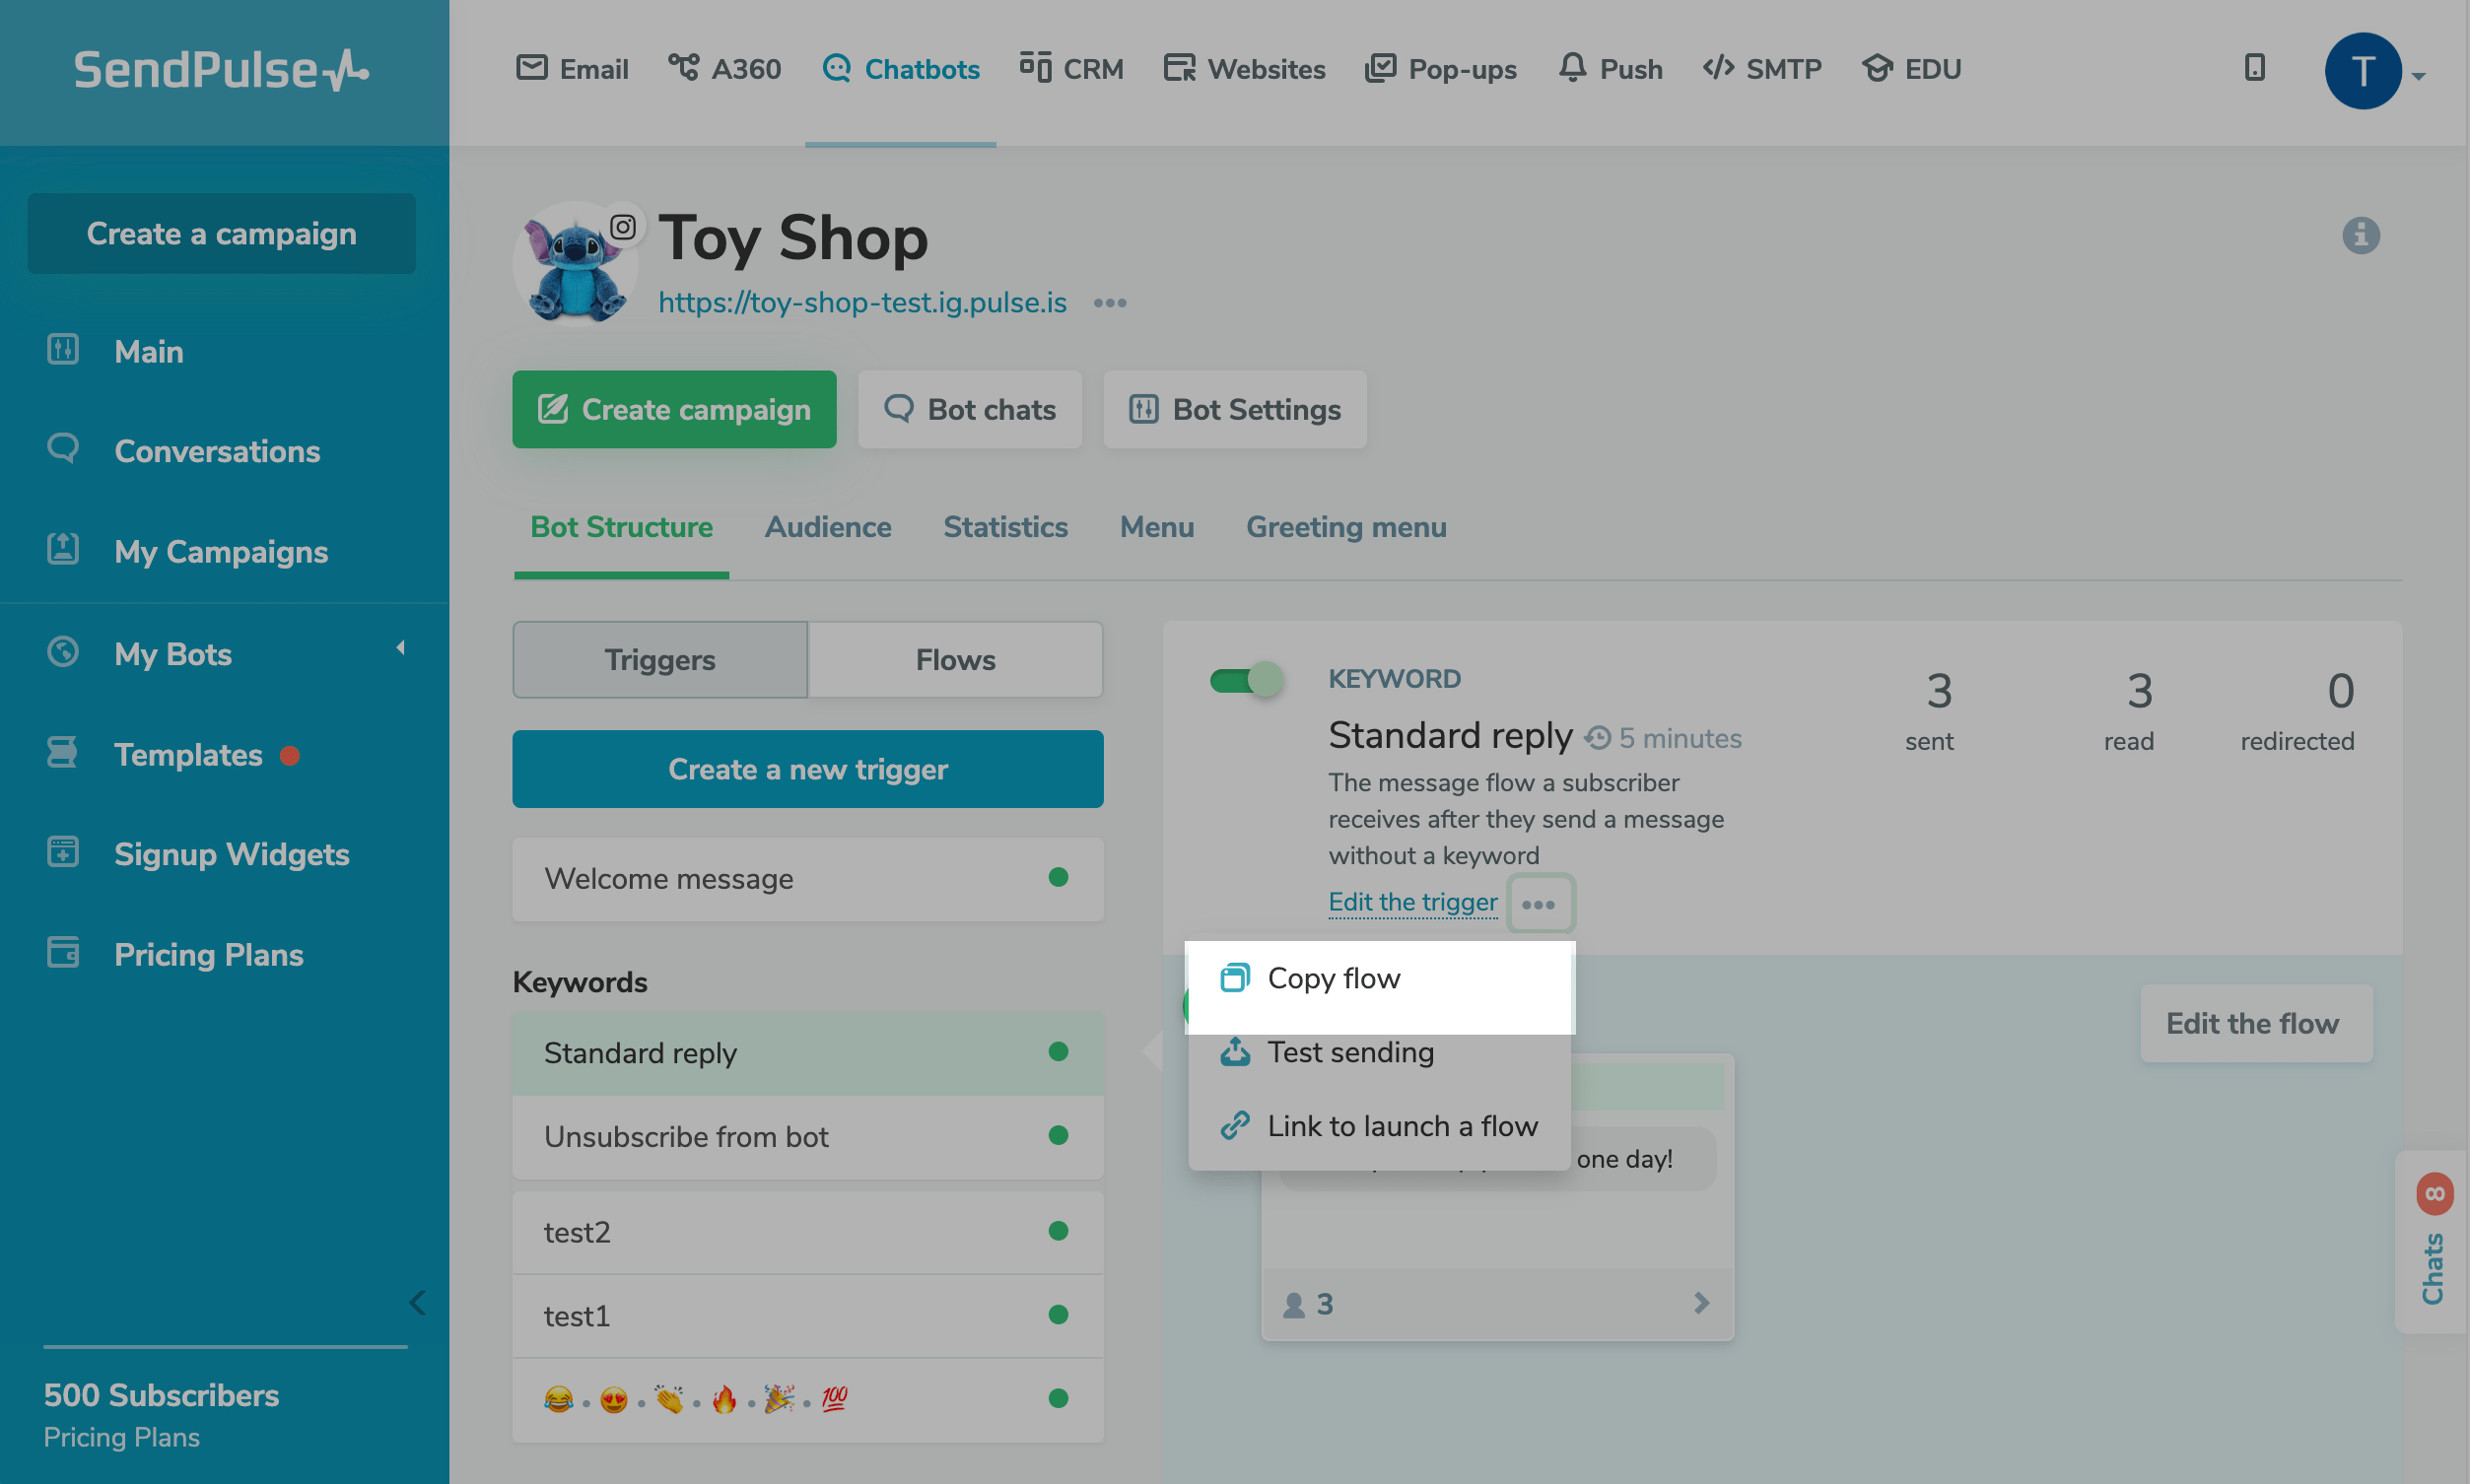Click the My Campaigns sidebar icon
The height and width of the screenshot is (1484, 2470).
pyautogui.click(x=63, y=551)
